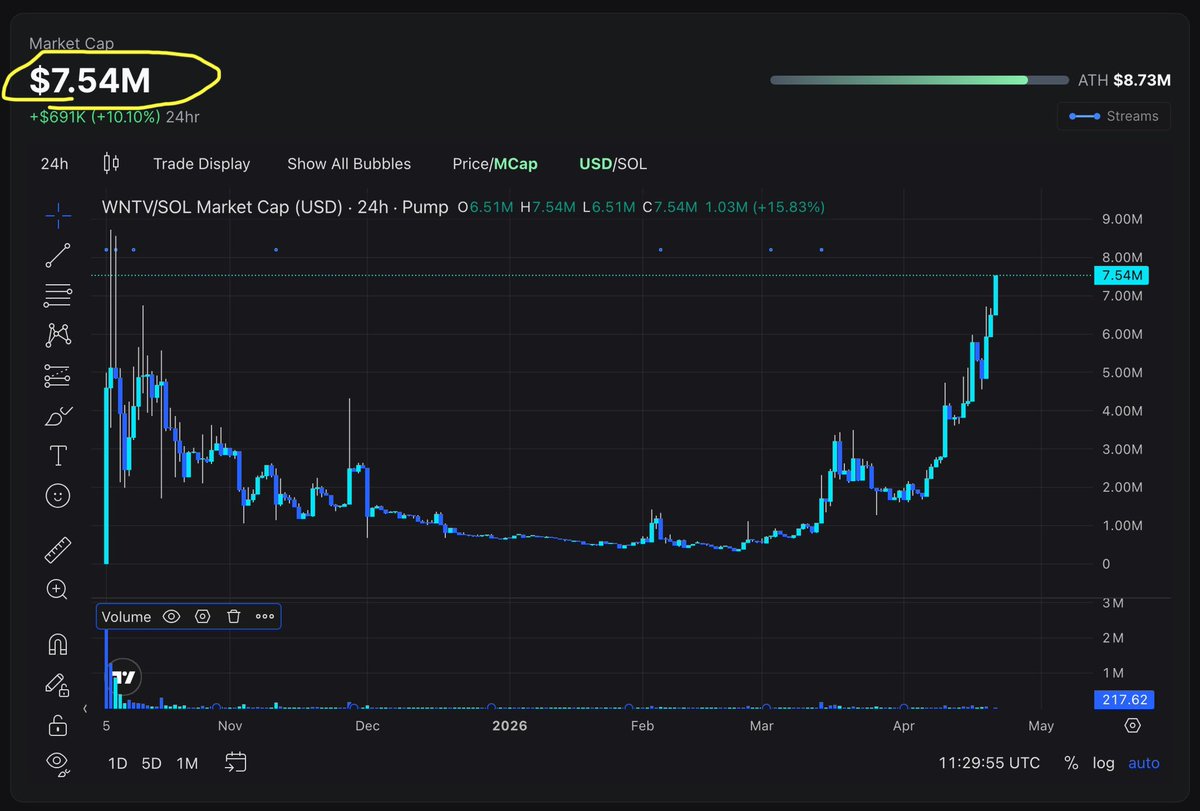Open Volume indicator settings
1200x811 pixels.
pyautogui.click(x=202, y=617)
